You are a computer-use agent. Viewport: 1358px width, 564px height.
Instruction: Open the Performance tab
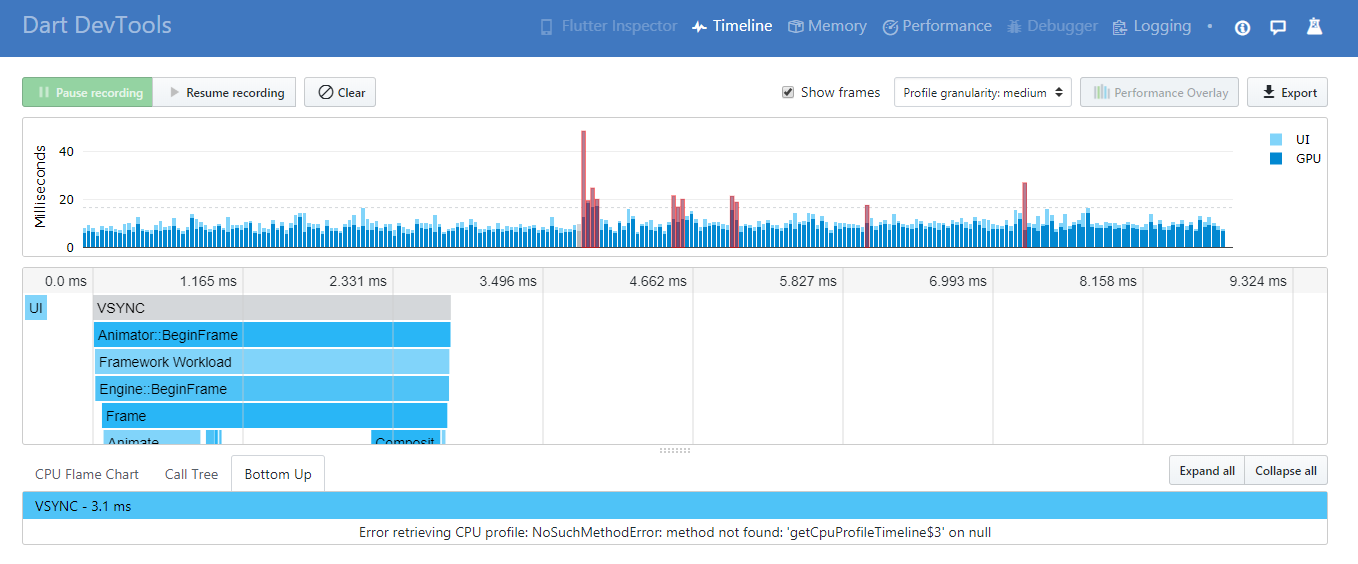(937, 27)
